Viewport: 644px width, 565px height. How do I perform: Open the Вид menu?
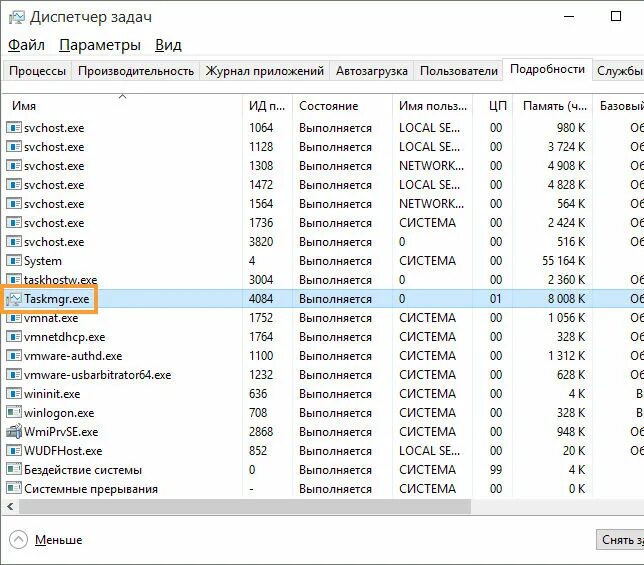click(168, 45)
